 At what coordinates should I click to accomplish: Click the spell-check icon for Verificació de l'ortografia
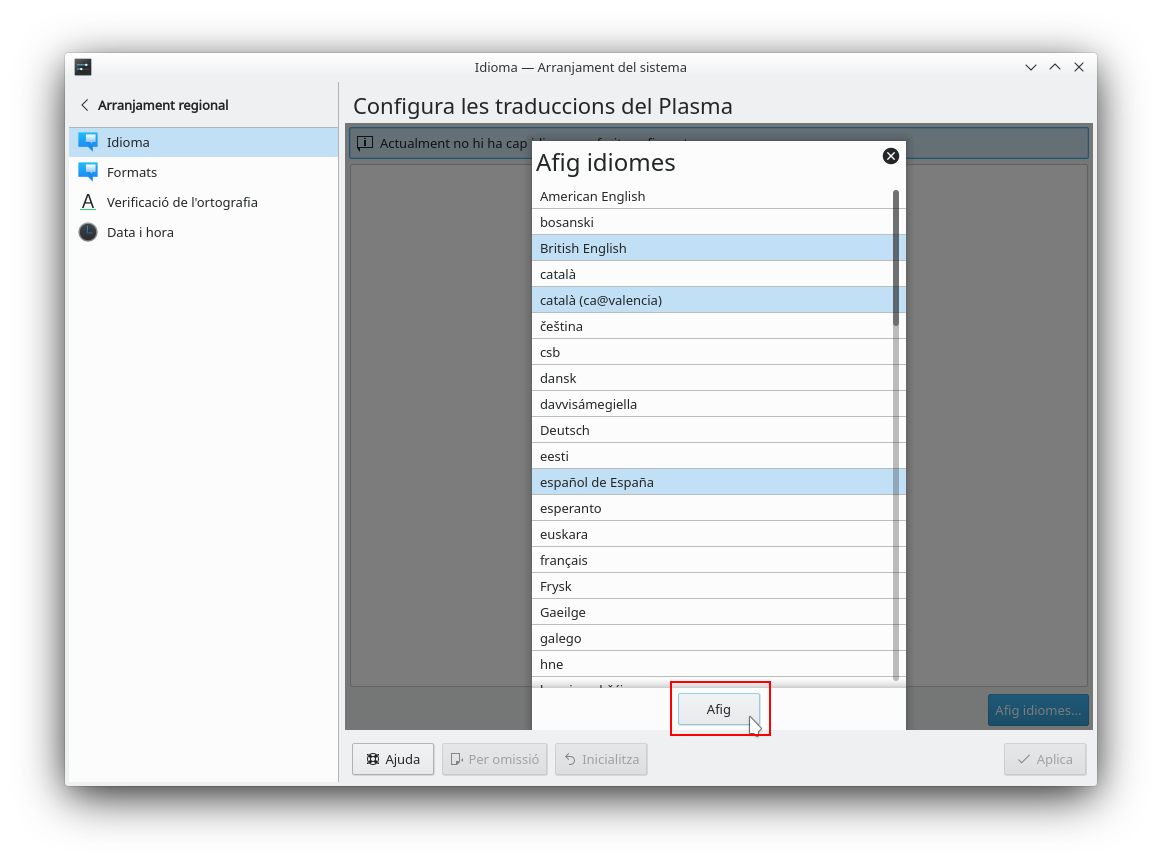[88, 202]
